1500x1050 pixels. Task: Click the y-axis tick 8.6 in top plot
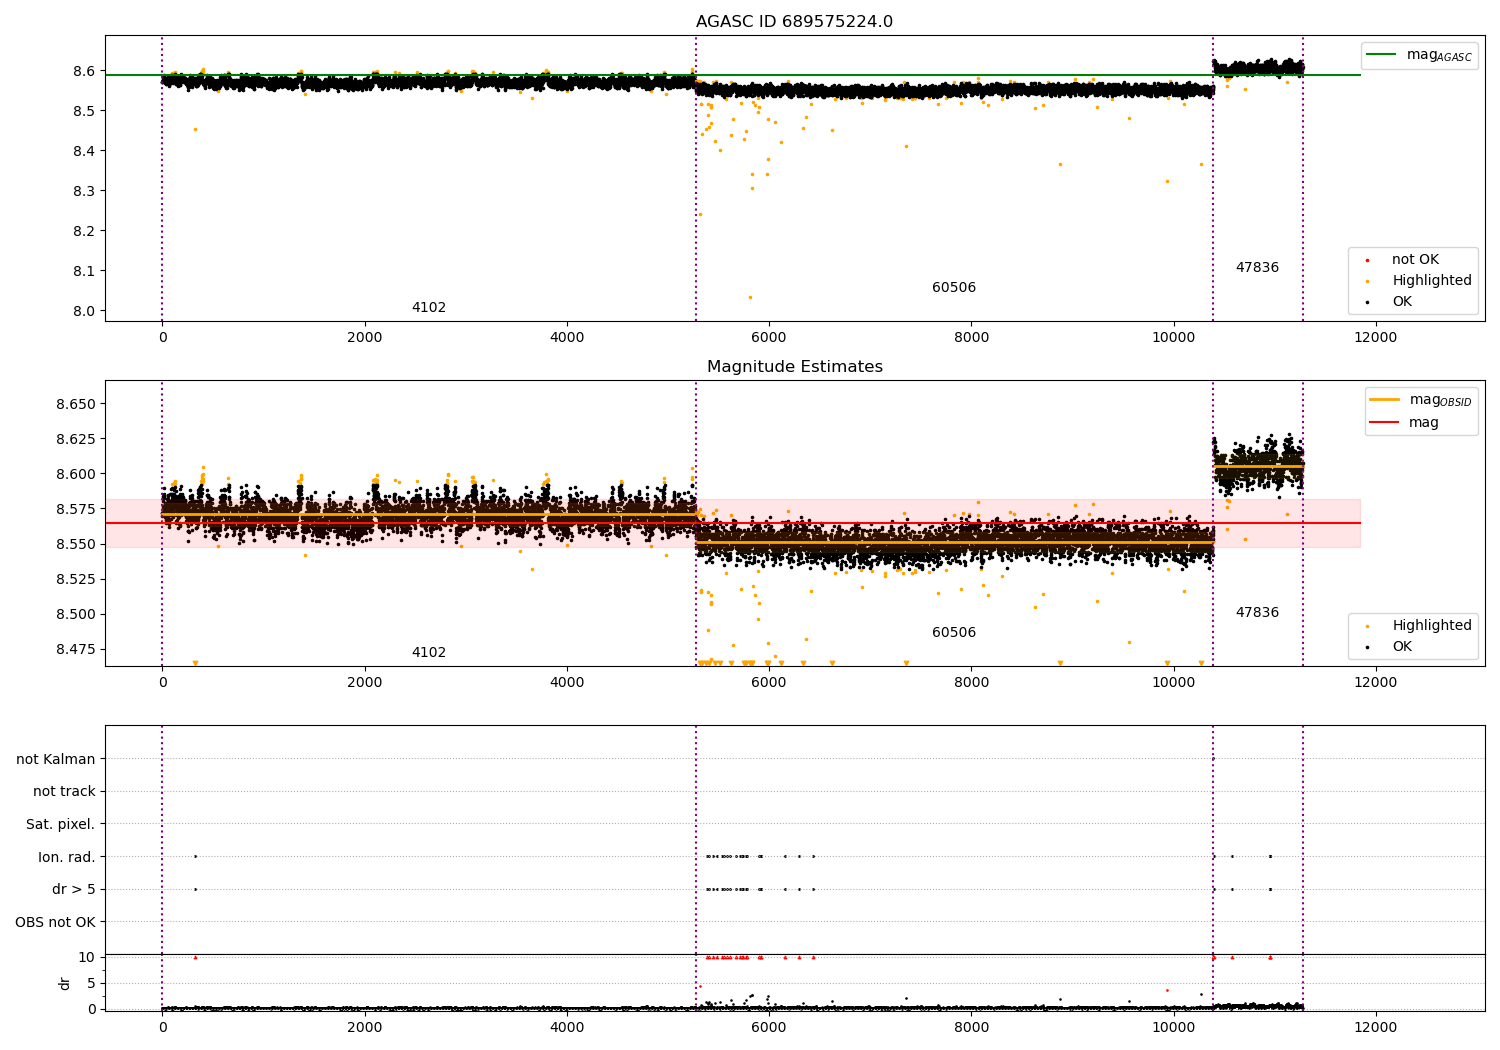click(84, 71)
